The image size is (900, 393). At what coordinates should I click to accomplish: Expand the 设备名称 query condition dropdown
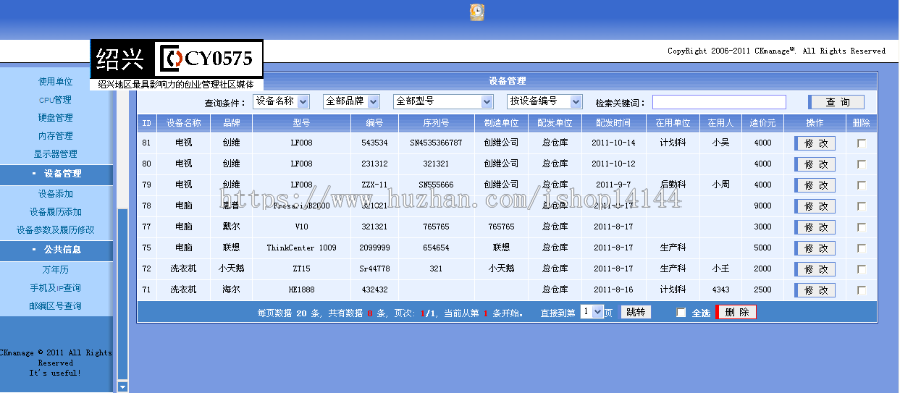coord(281,102)
